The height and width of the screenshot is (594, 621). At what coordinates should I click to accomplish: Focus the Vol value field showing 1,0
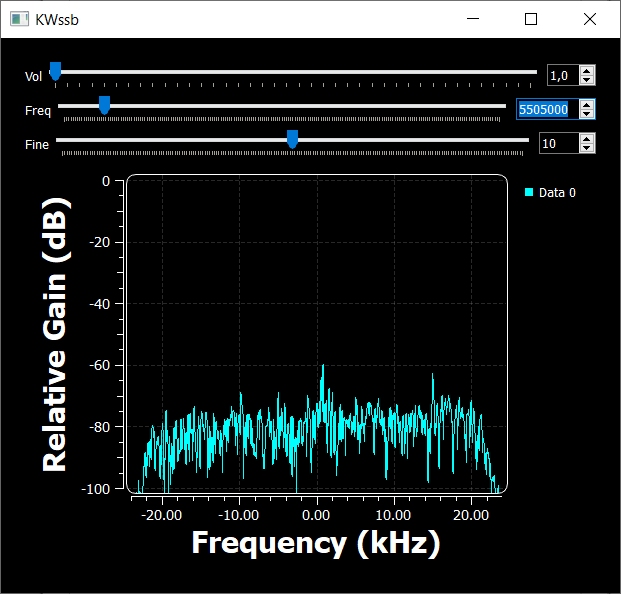pos(562,76)
